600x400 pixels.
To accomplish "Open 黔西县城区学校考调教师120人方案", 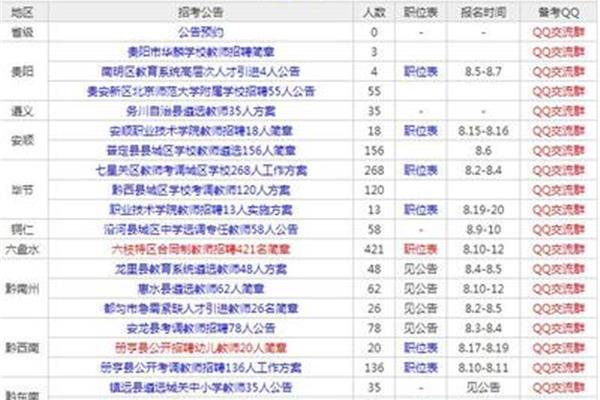I will pos(201,190).
